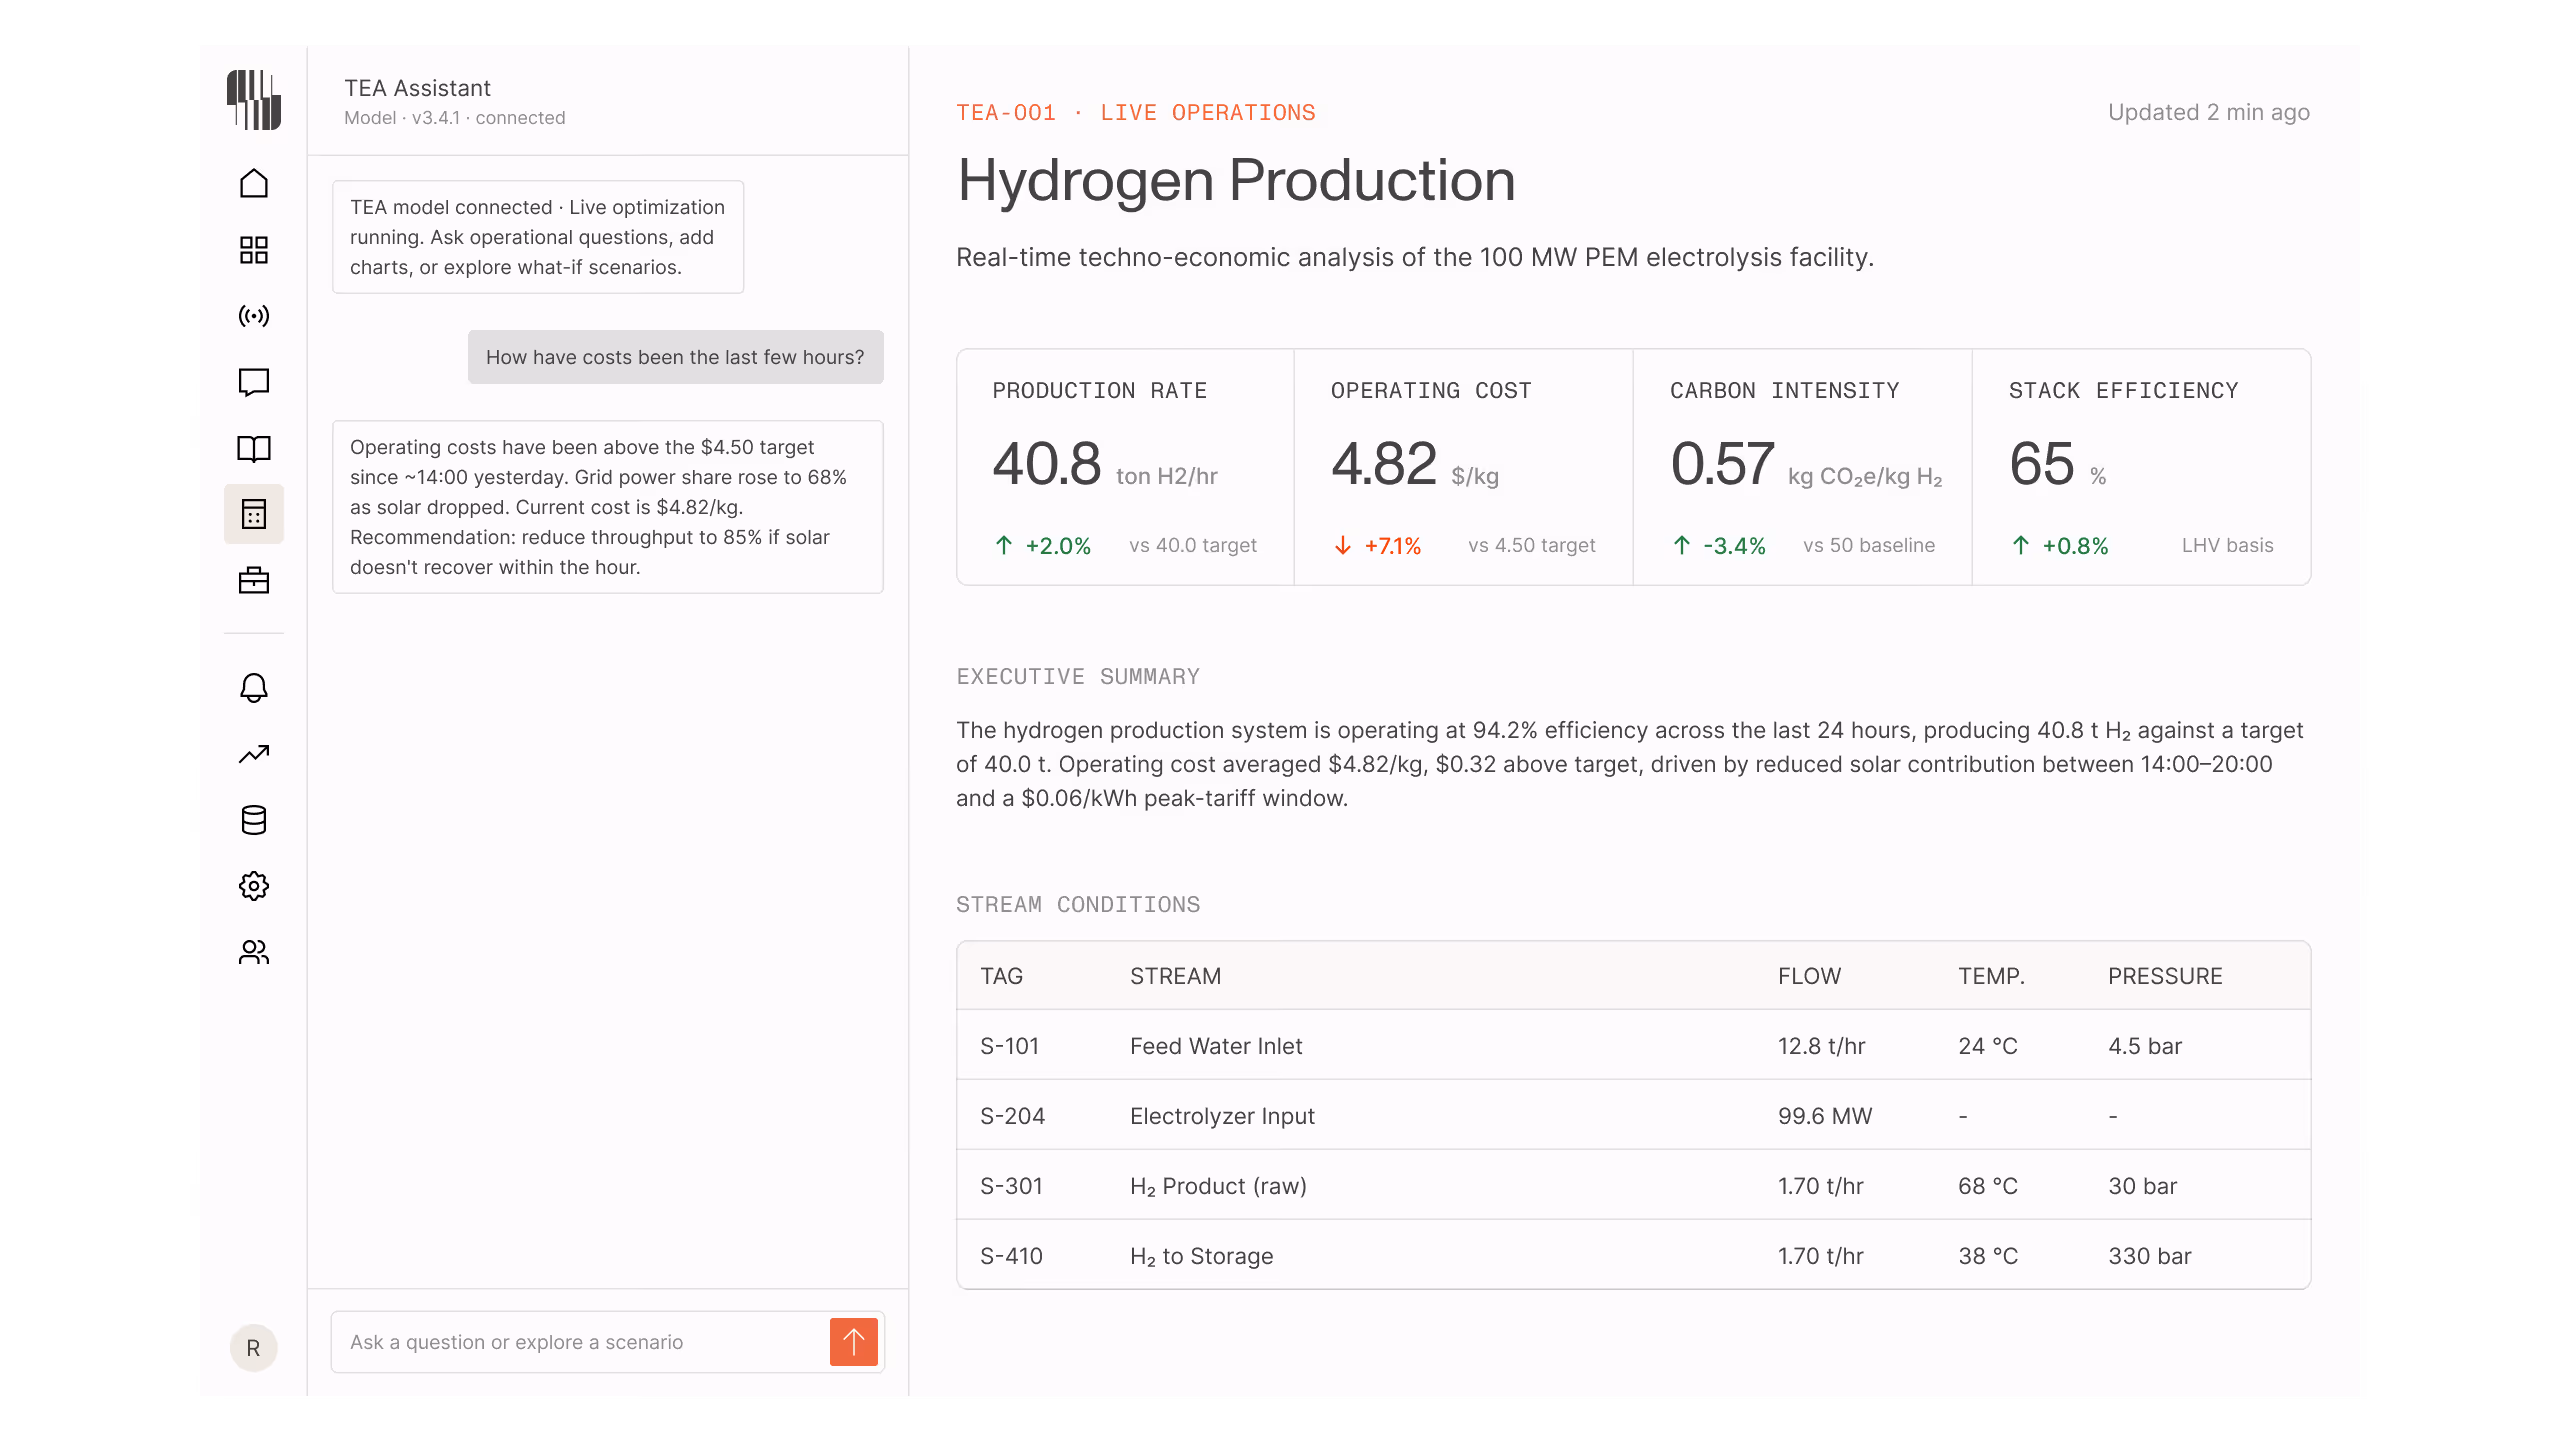Click the 'vs 4.50 target' label
The width and height of the screenshot is (2560, 1440).
click(x=1532, y=546)
